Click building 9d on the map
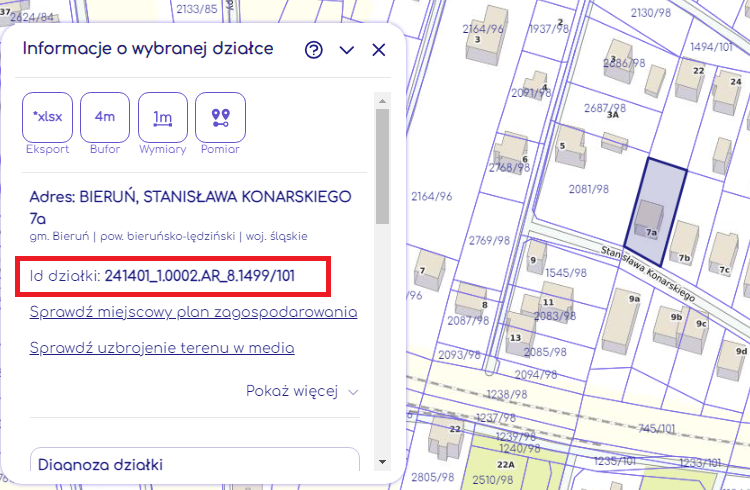This screenshot has height=490, width=750. click(x=733, y=361)
